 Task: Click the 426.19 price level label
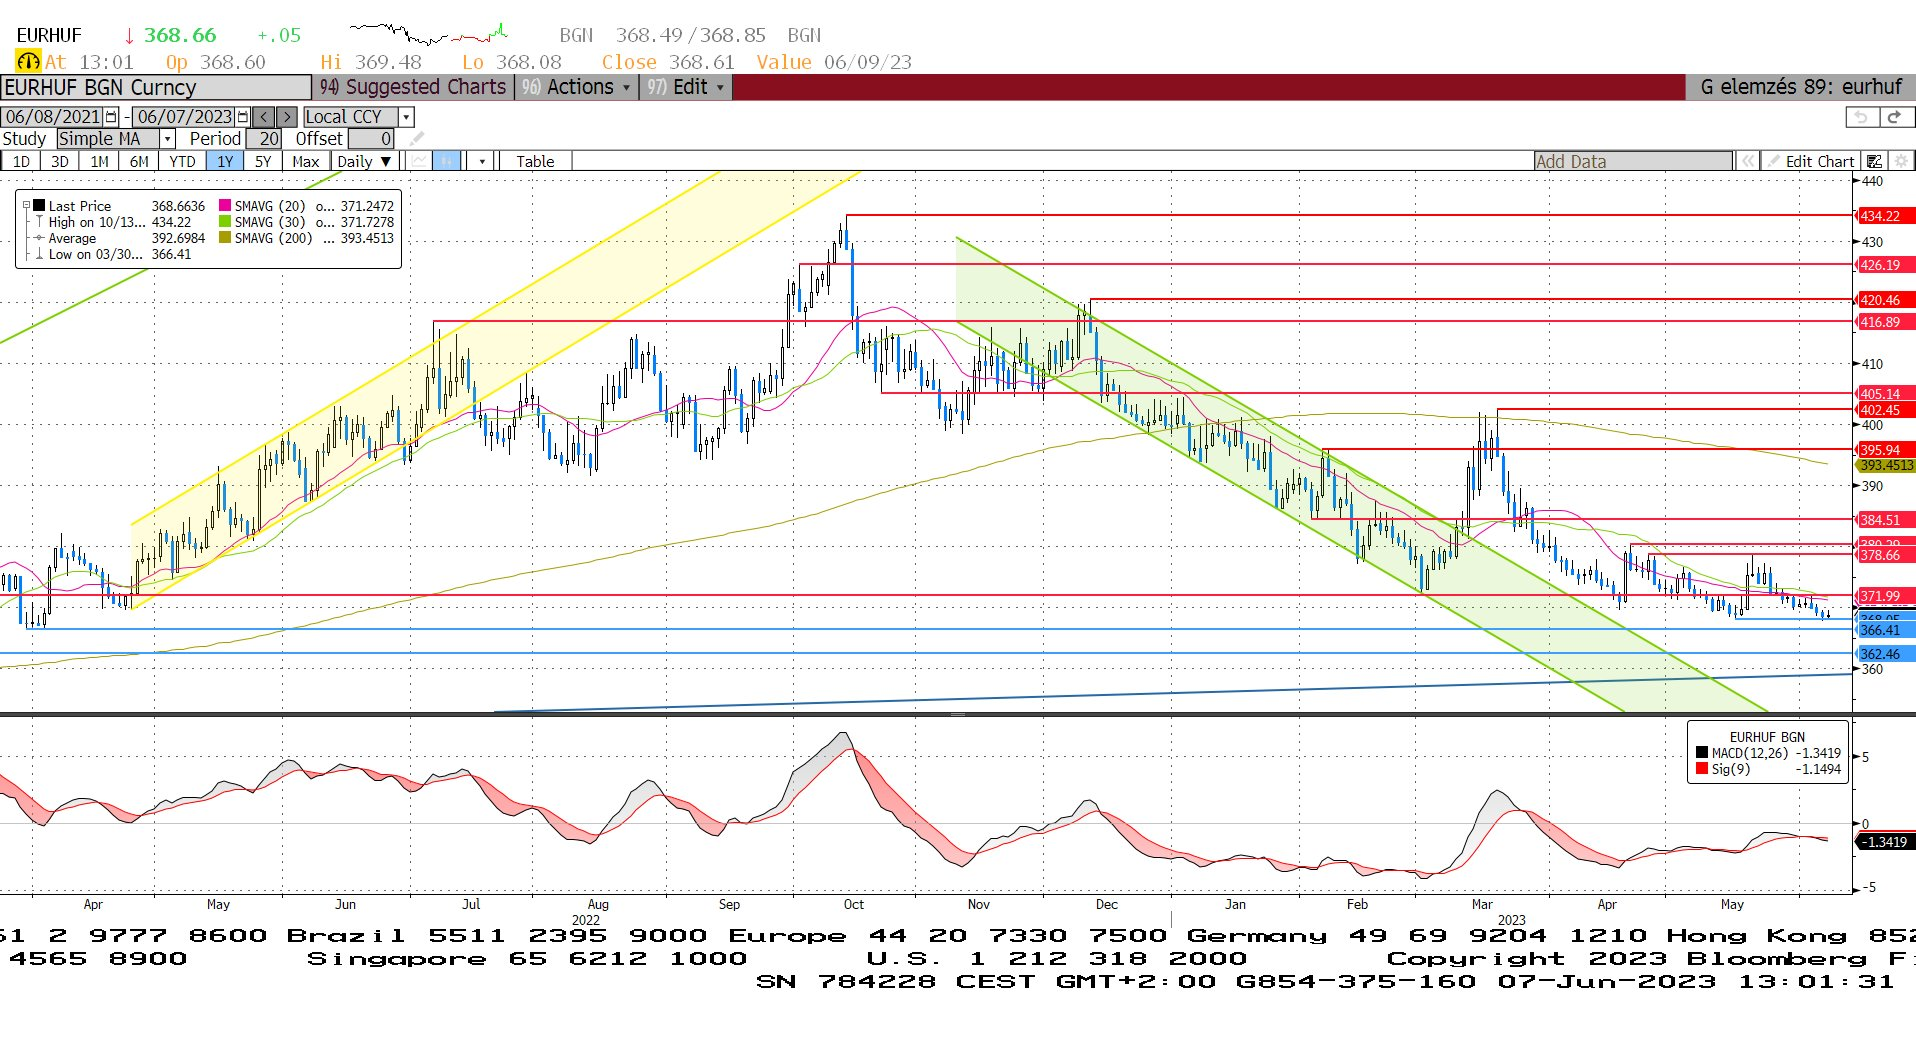point(1885,265)
